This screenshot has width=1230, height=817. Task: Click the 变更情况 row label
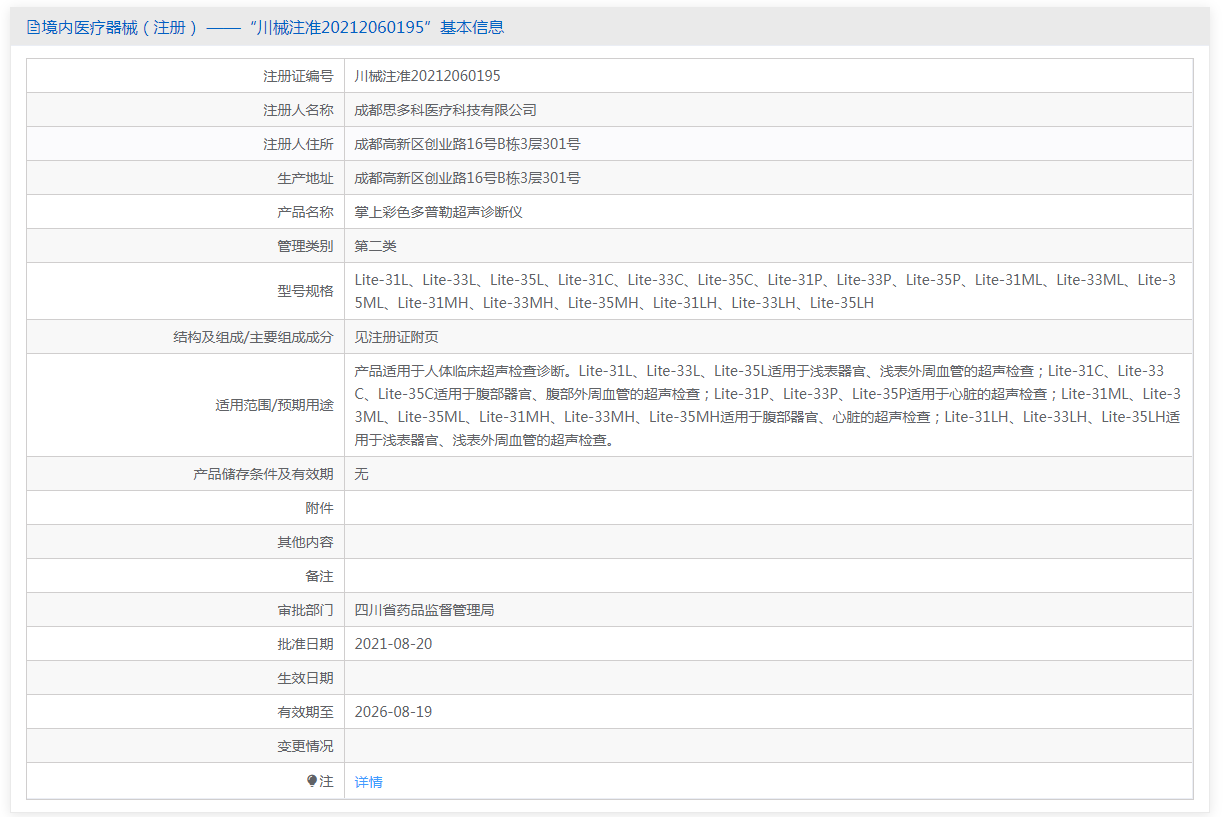click(305, 746)
